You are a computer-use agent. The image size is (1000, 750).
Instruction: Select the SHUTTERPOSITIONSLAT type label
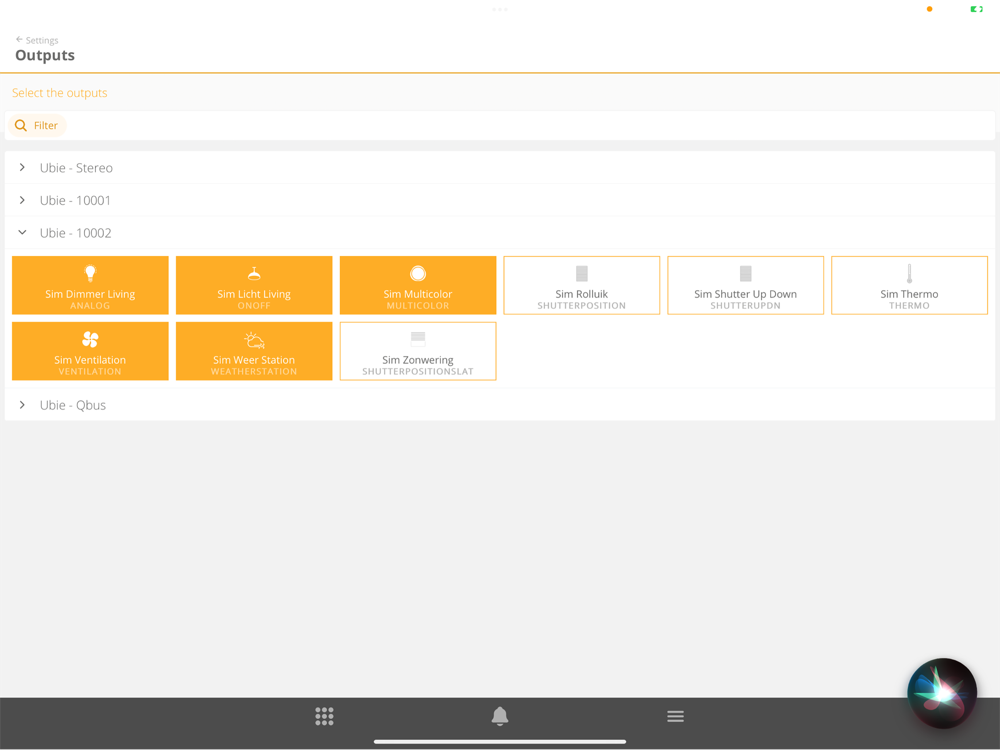click(418, 372)
